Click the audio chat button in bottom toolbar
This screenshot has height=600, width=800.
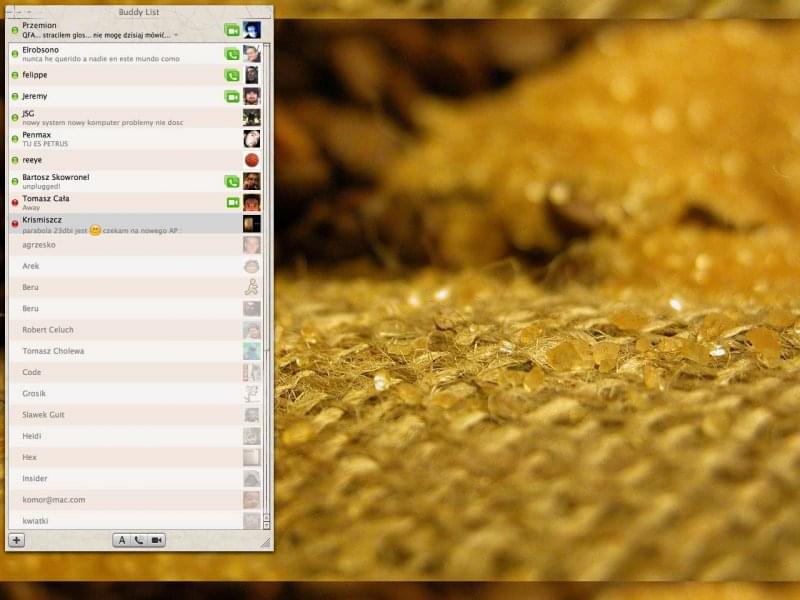point(139,540)
